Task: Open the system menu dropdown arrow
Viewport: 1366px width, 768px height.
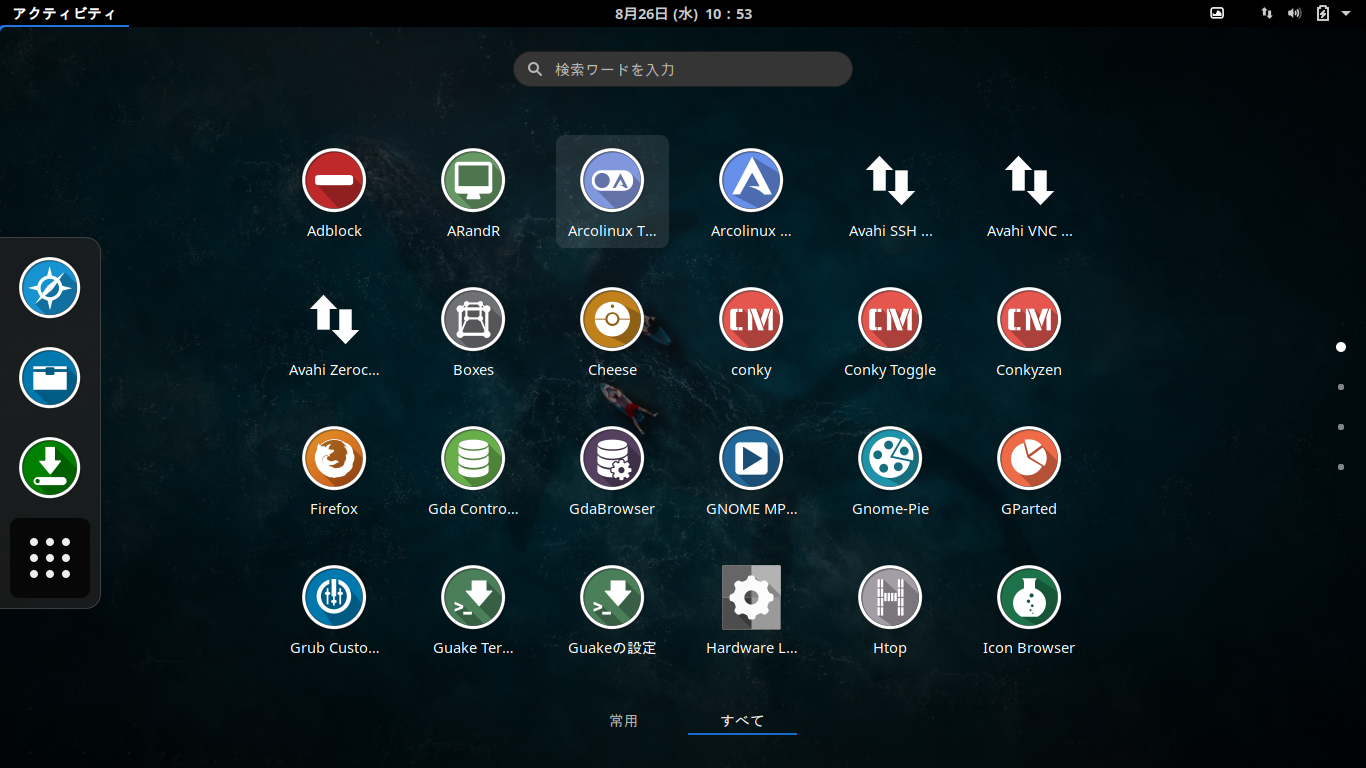Action: [x=1346, y=13]
